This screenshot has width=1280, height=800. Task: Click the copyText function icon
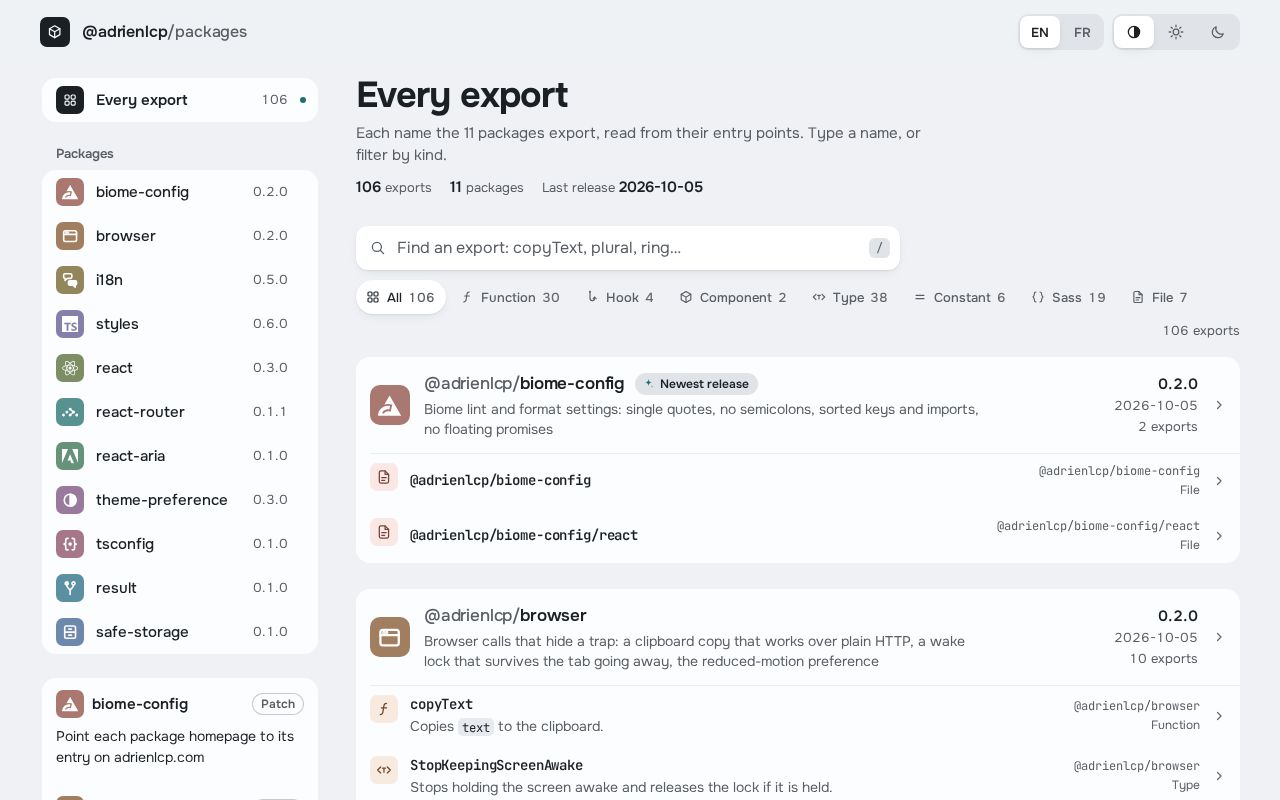point(384,709)
